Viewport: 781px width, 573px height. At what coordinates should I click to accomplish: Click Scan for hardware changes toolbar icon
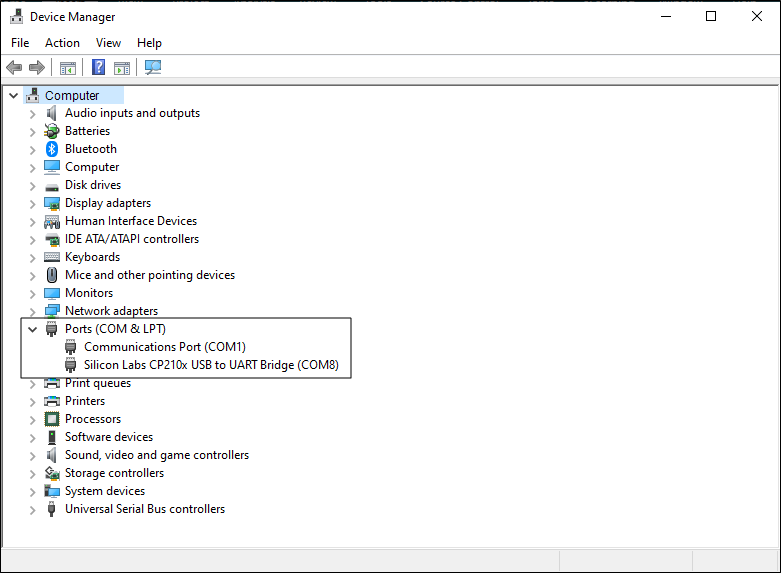(153, 67)
